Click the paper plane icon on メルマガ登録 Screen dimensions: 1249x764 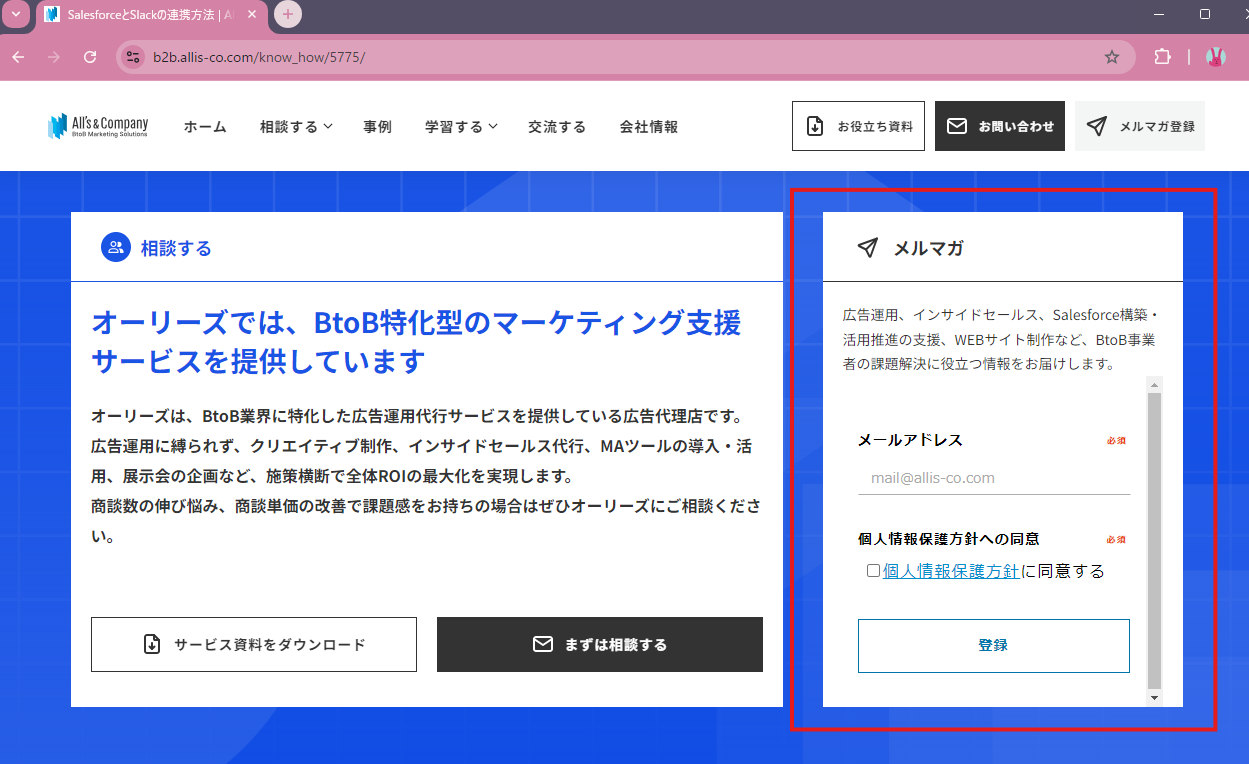(x=1098, y=125)
